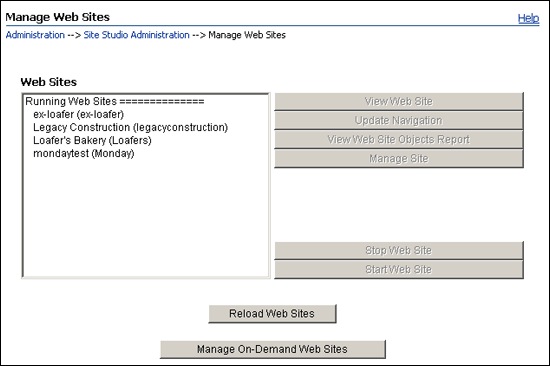Open Site Studio Administration breadcrumb
The image size is (550, 366).
136,35
